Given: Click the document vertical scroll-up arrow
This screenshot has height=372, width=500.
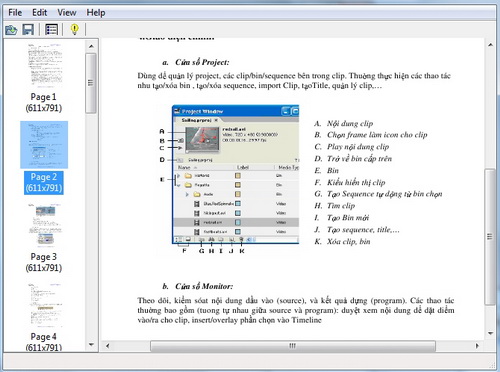Looking at the screenshot, I should (x=490, y=45).
